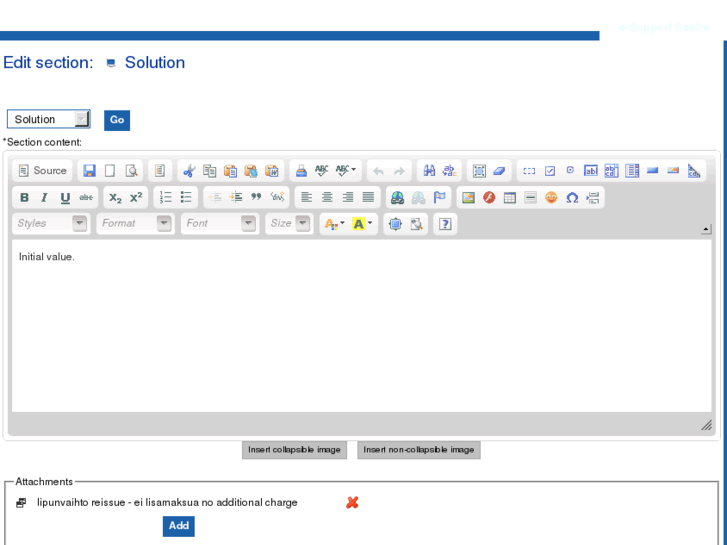The width and height of the screenshot is (727, 545).
Task: Insert a Textarea form element
Action: [x=612, y=171]
